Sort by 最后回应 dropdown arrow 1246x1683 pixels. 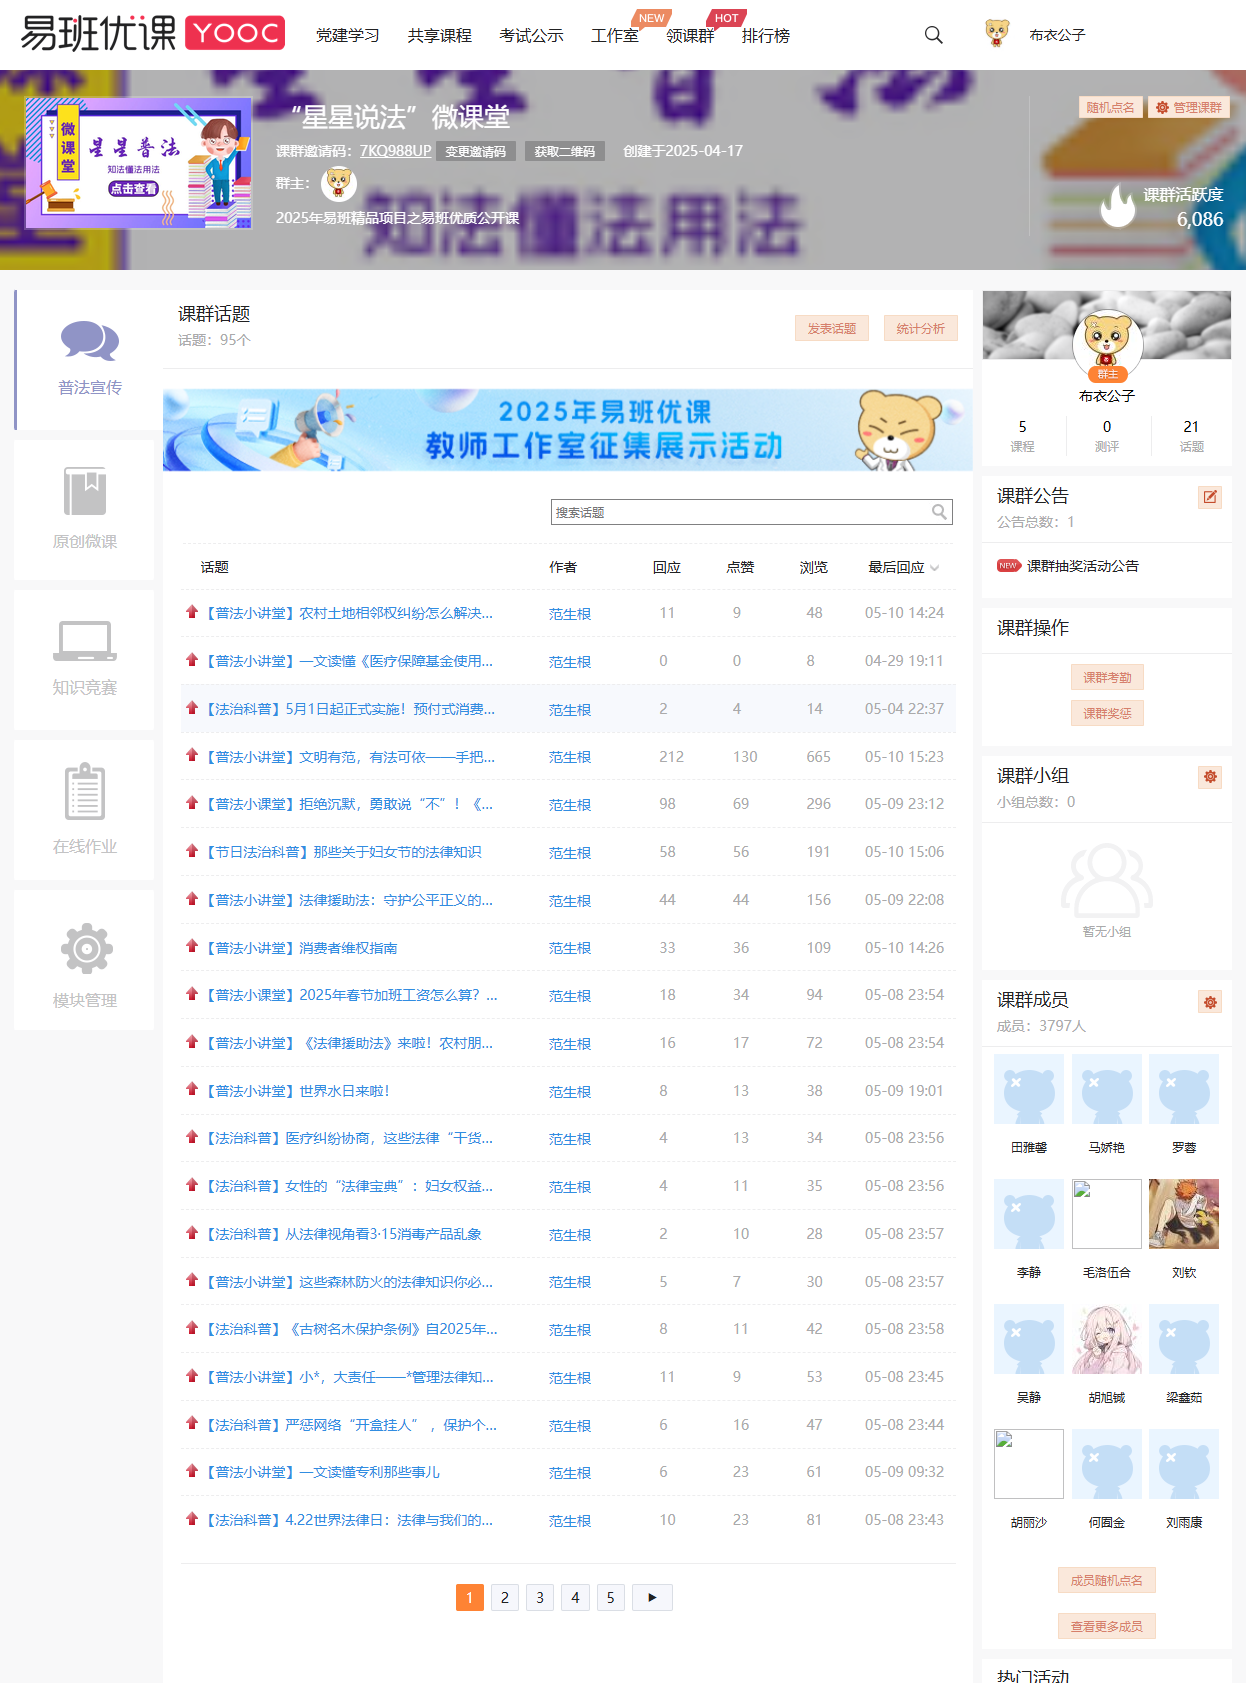click(x=934, y=568)
